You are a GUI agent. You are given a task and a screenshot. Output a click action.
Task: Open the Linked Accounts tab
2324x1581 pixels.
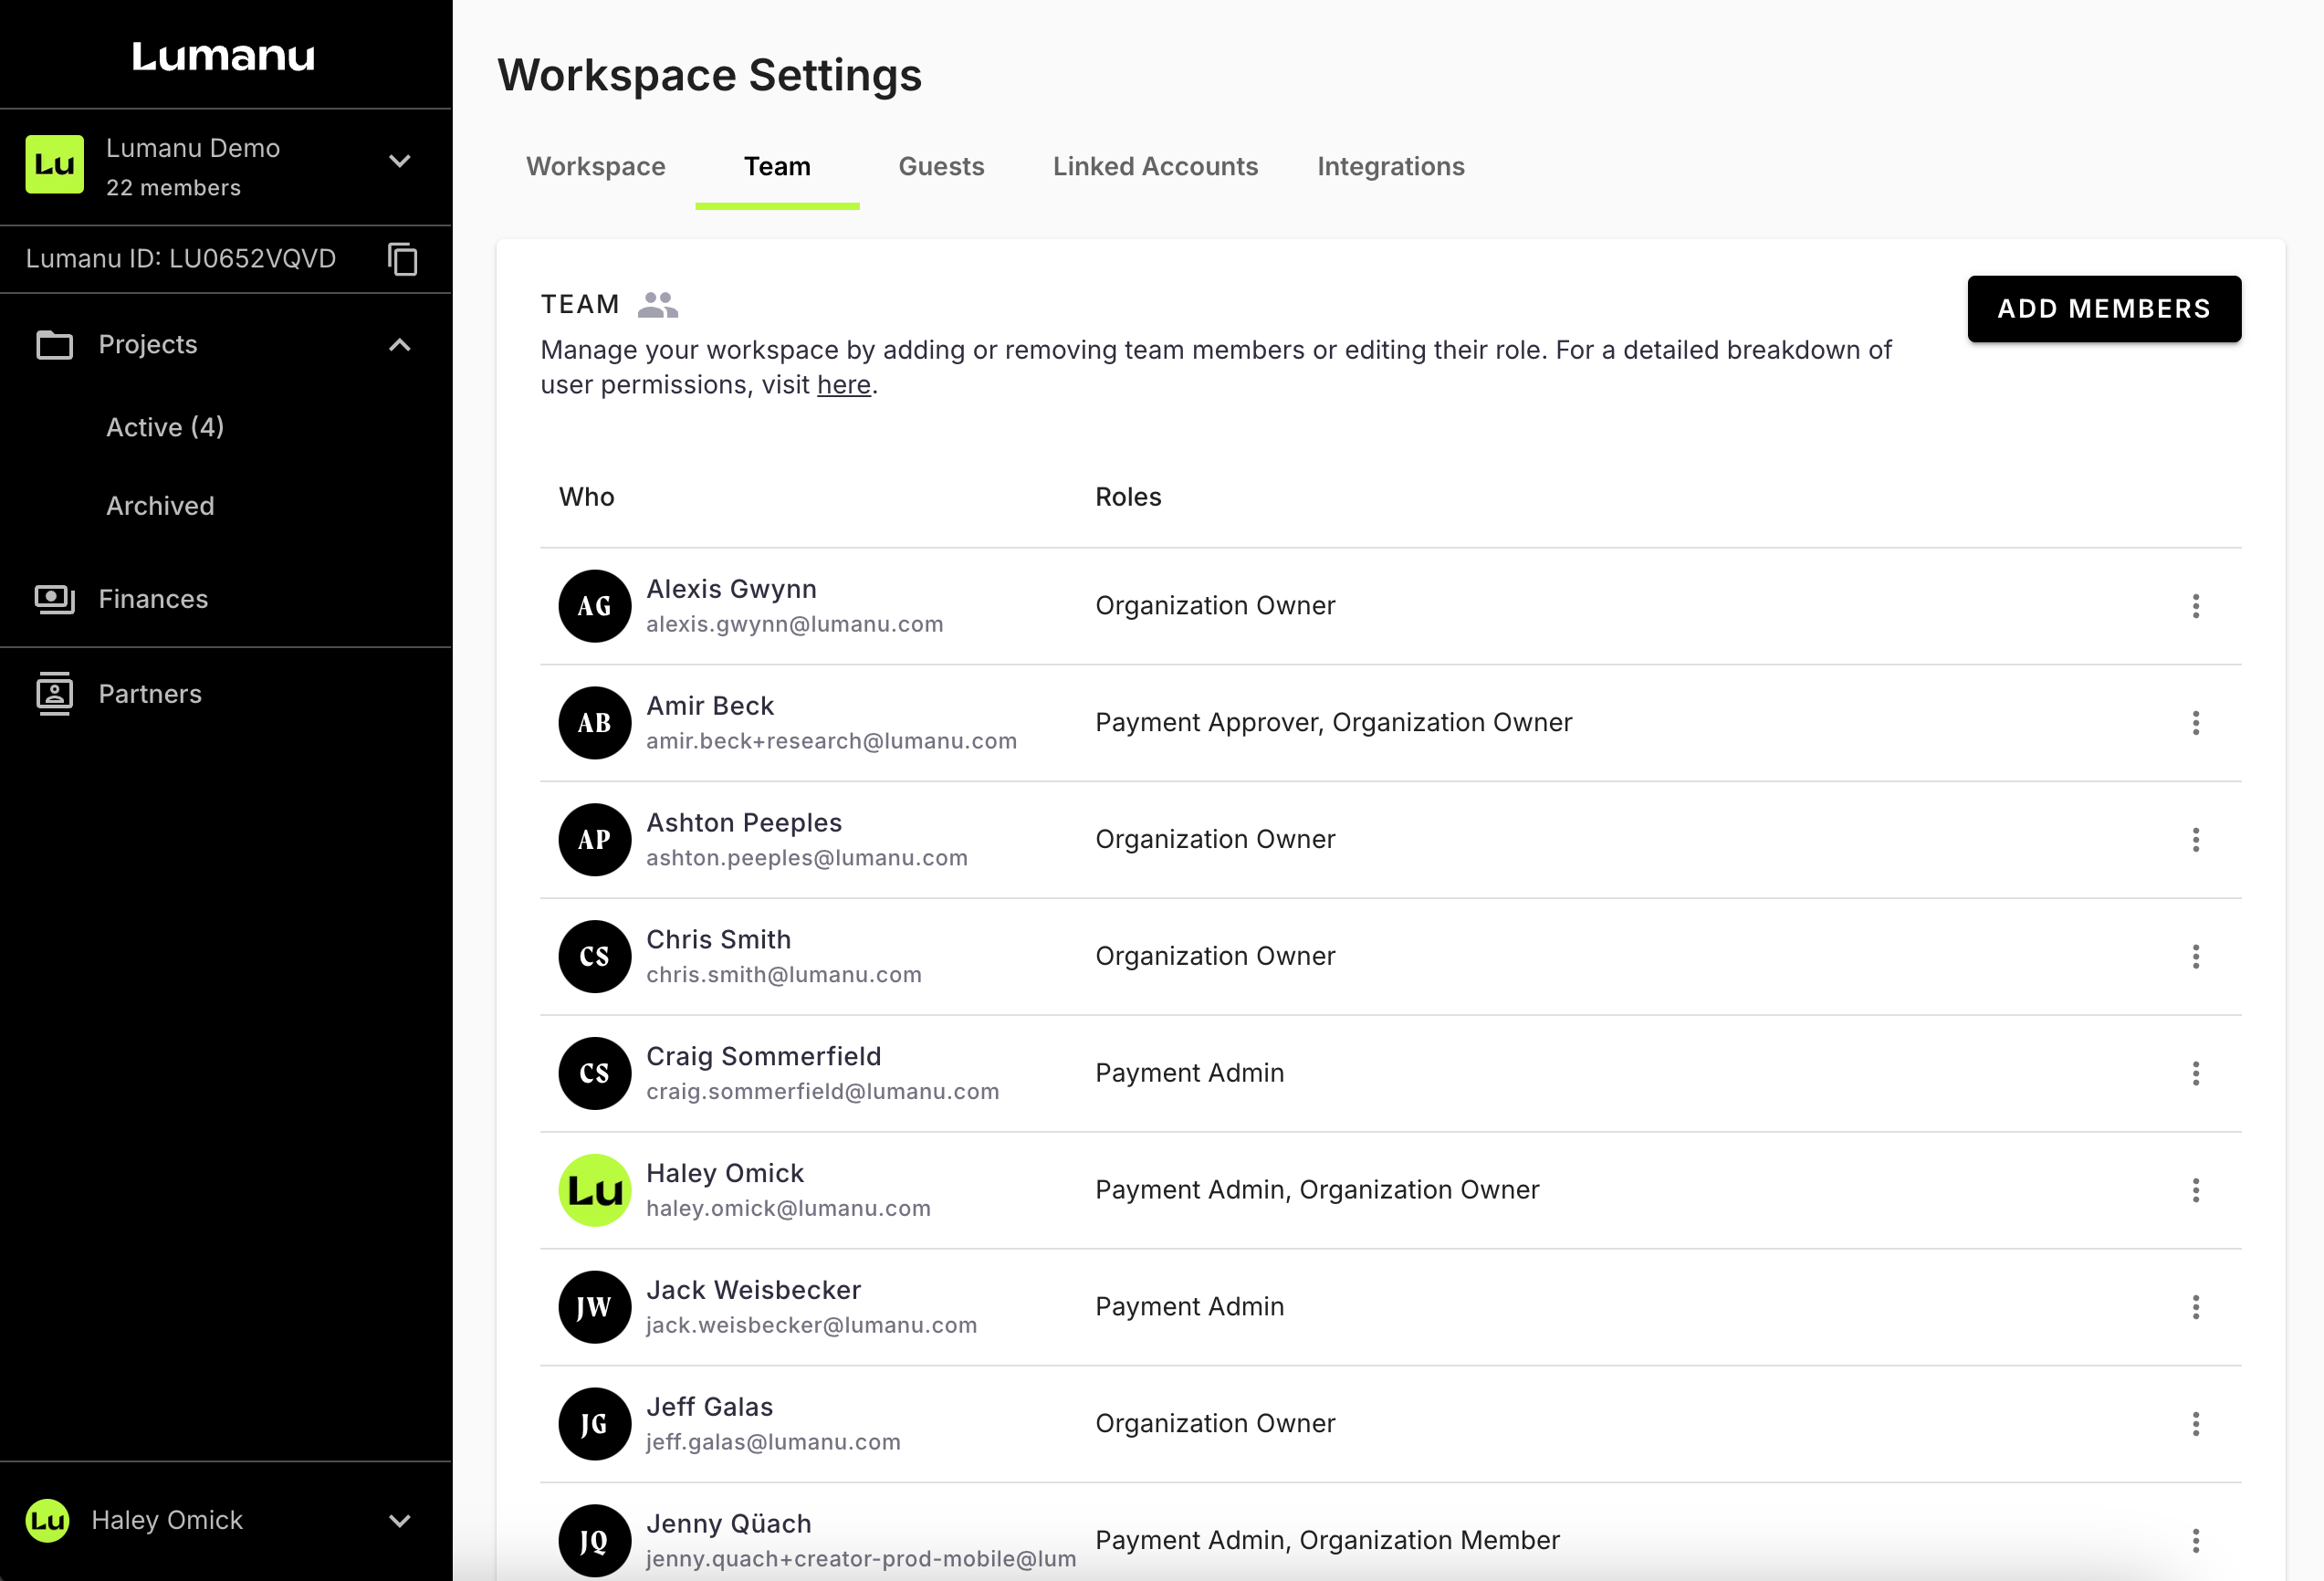coord(1155,167)
